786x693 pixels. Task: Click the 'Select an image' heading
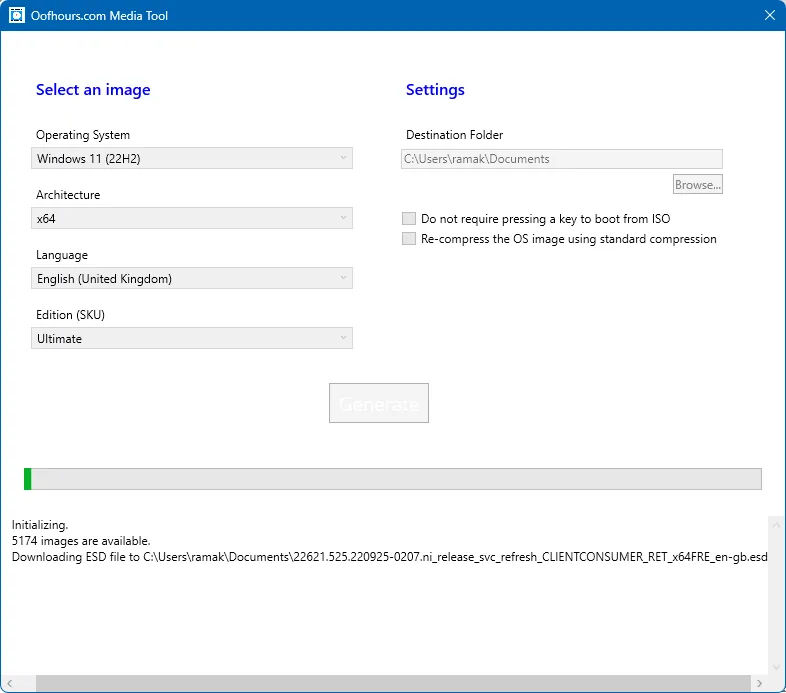pyautogui.click(x=93, y=90)
